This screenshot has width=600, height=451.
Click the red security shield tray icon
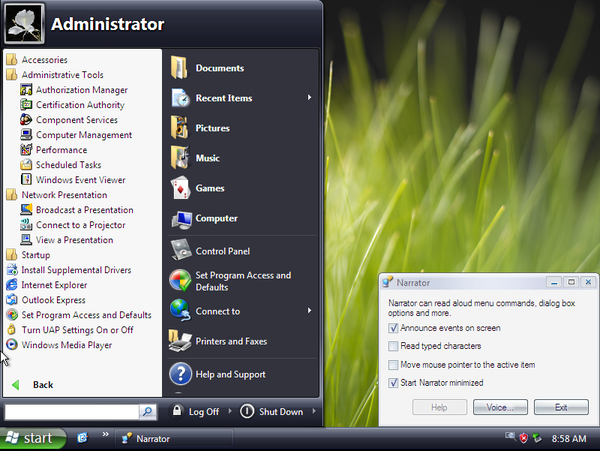coord(523,438)
